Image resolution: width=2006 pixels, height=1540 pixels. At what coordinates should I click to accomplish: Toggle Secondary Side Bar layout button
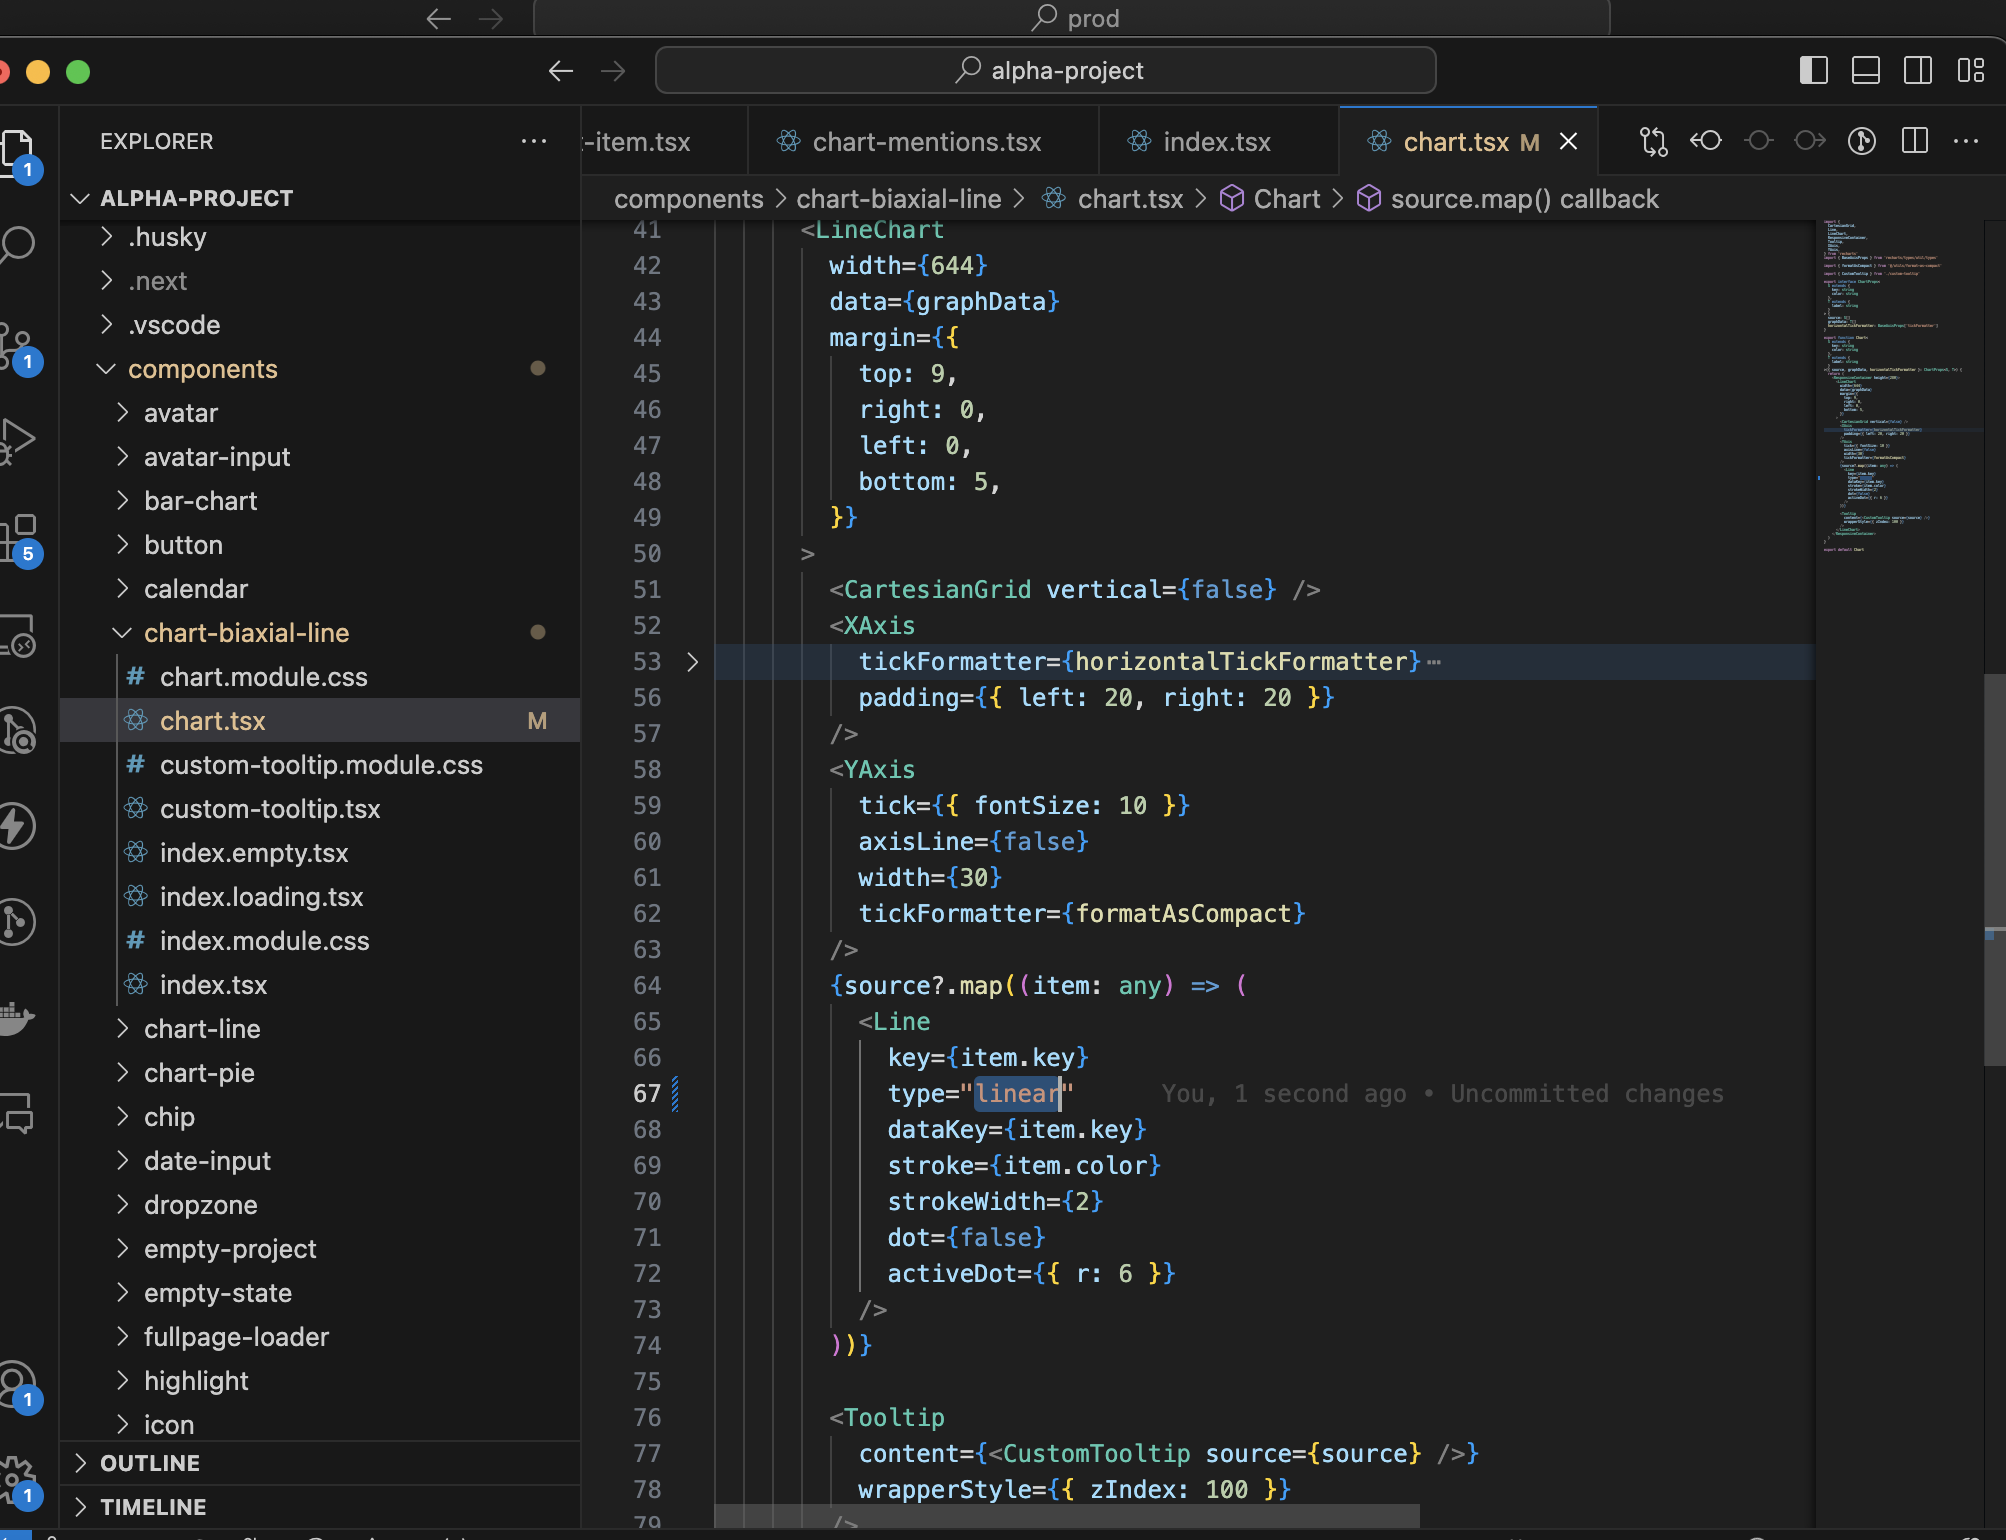[1917, 71]
